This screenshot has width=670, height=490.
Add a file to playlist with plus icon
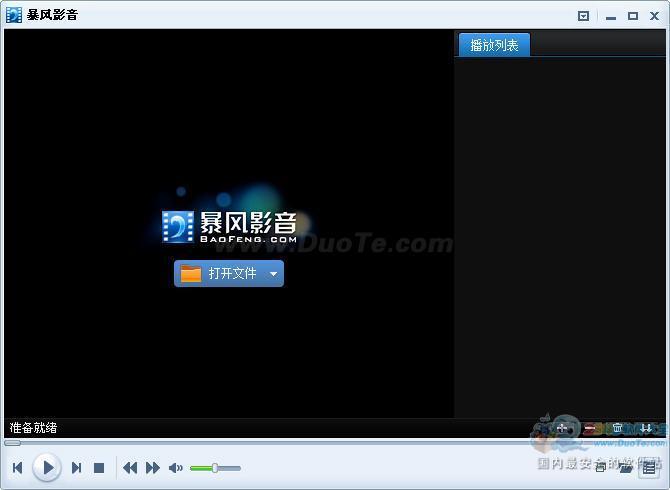562,428
